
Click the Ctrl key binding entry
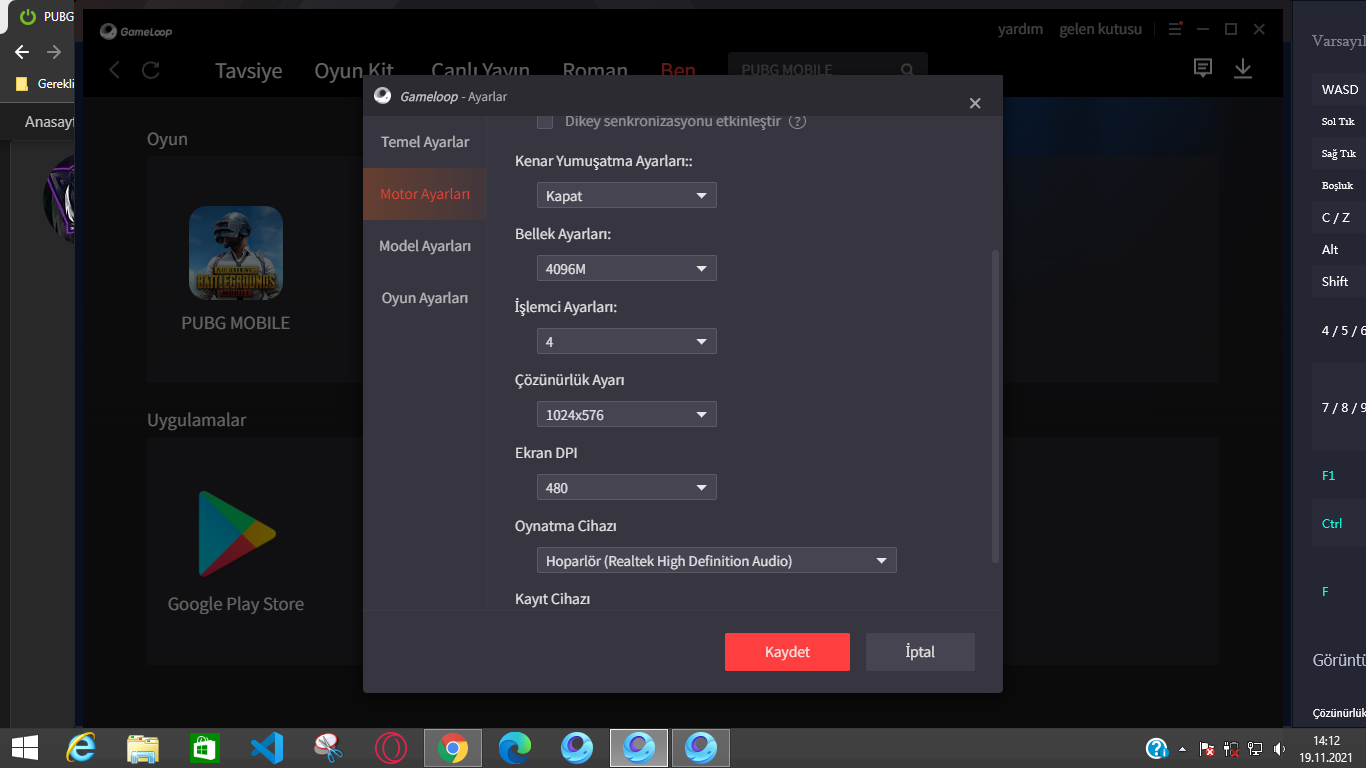(x=1339, y=523)
